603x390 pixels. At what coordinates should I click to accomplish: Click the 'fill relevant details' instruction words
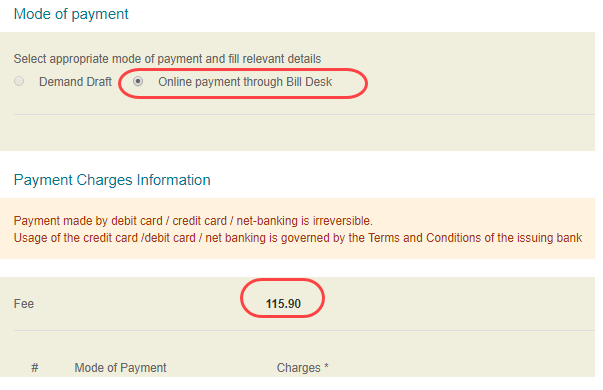[275, 59]
